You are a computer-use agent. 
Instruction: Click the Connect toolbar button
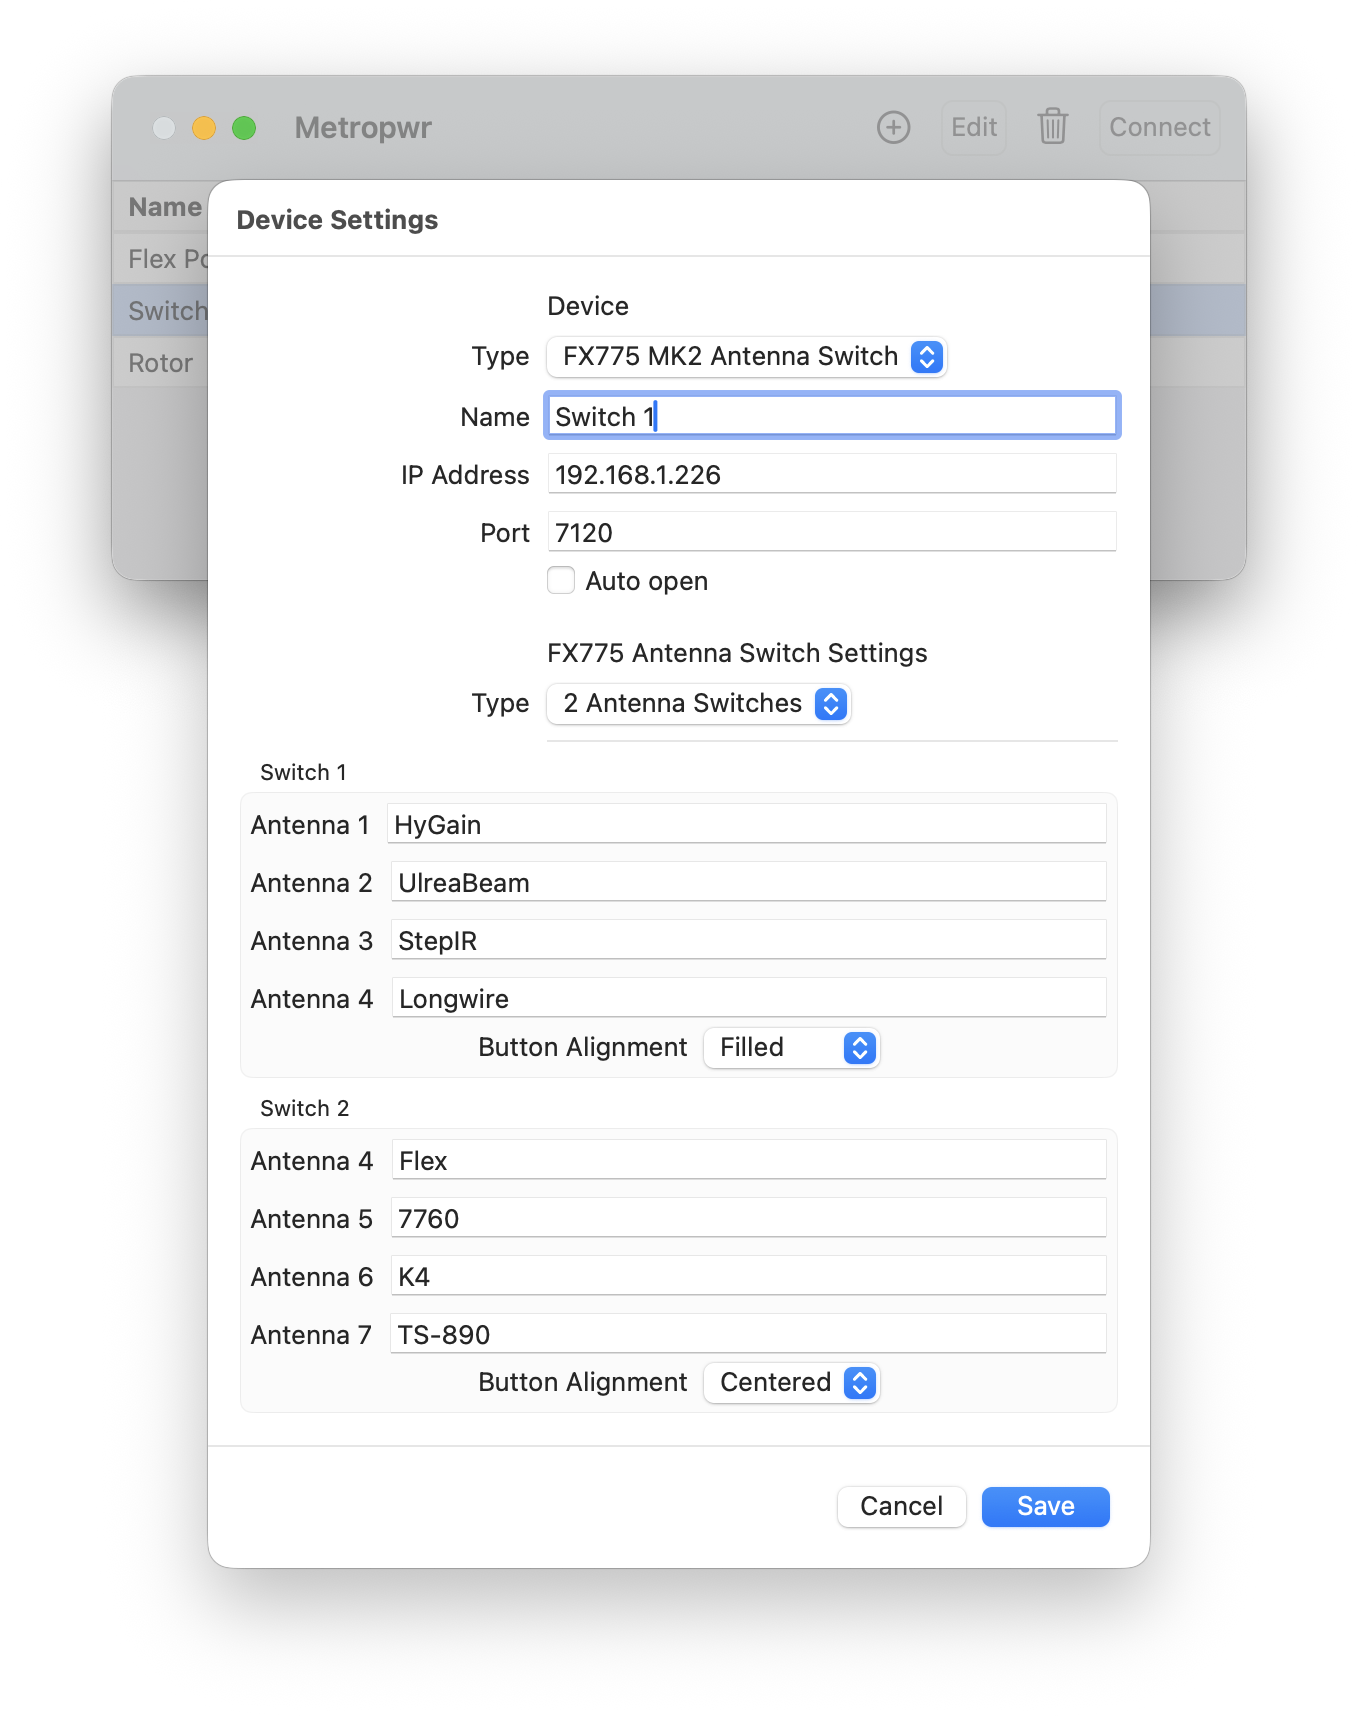click(1159, 128)
